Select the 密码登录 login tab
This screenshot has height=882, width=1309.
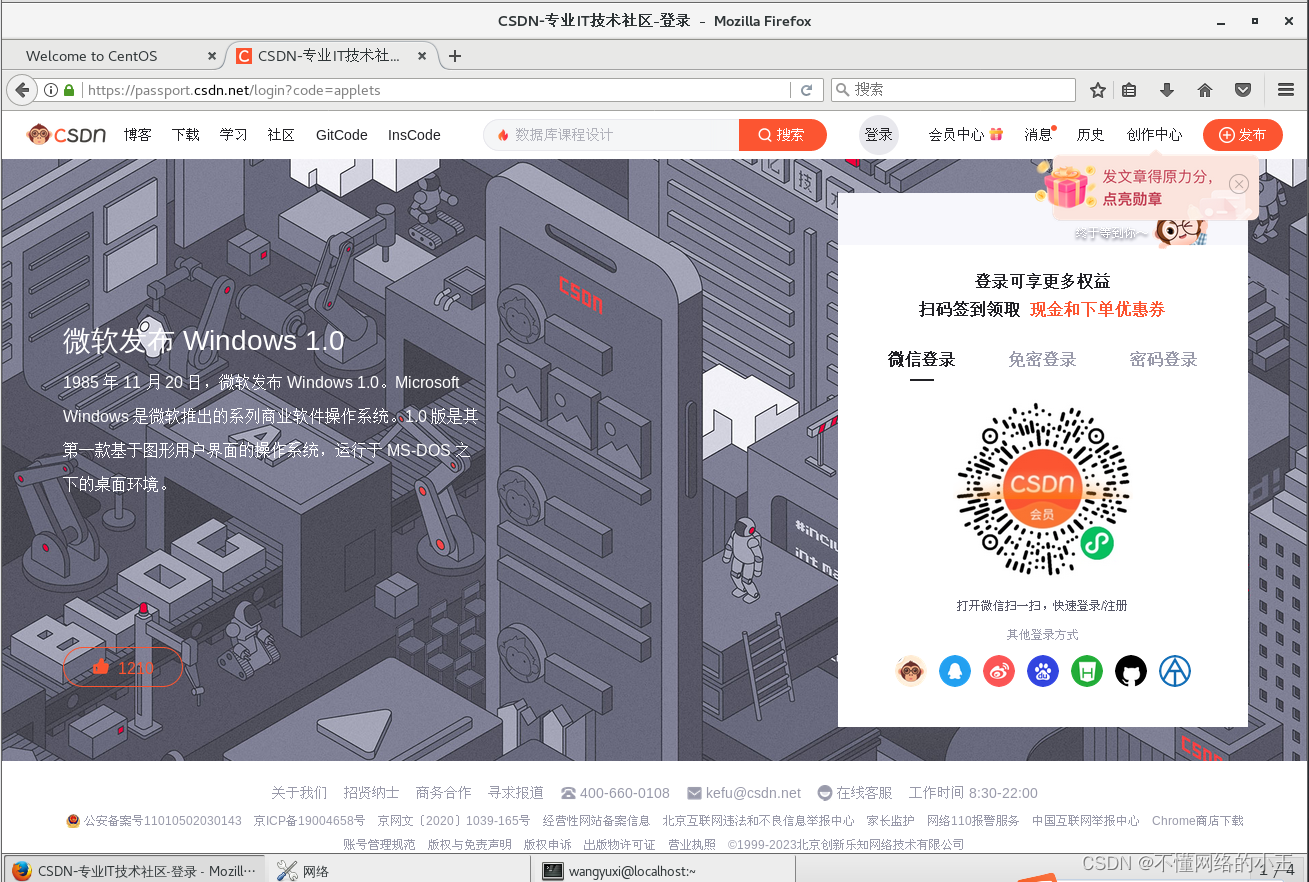(x=1164, y=360)
